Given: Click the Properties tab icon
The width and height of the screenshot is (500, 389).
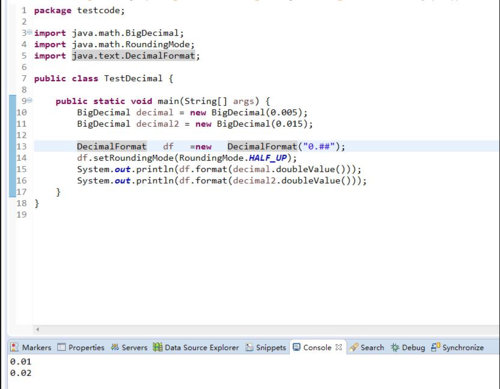Looking at the screenshot, I should pos(61,347).
